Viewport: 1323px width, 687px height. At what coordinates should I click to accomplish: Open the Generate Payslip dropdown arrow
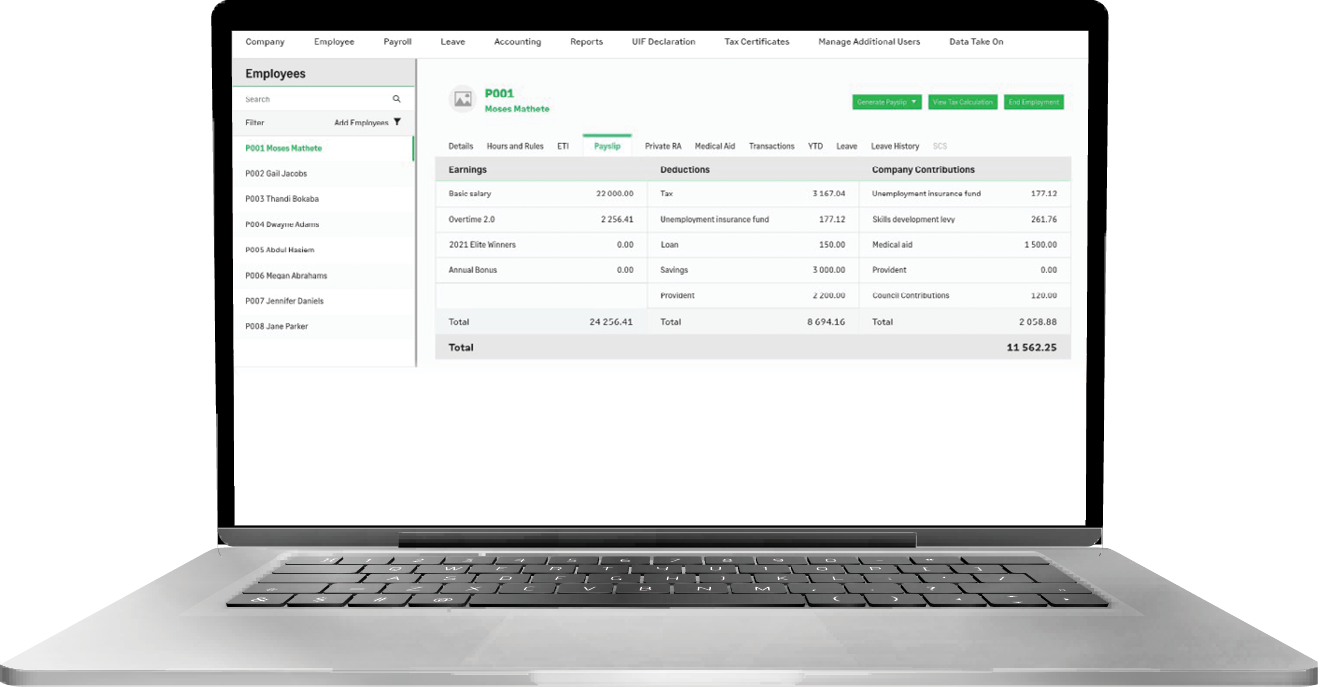(913, 101)
